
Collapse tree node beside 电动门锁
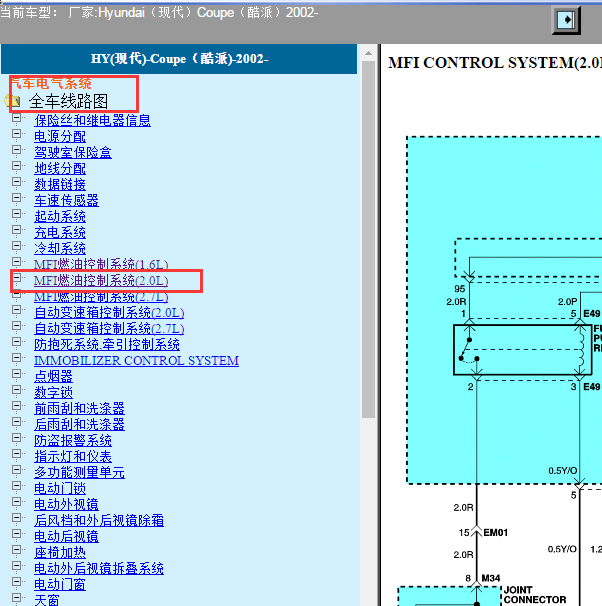(x=16, y=486)
